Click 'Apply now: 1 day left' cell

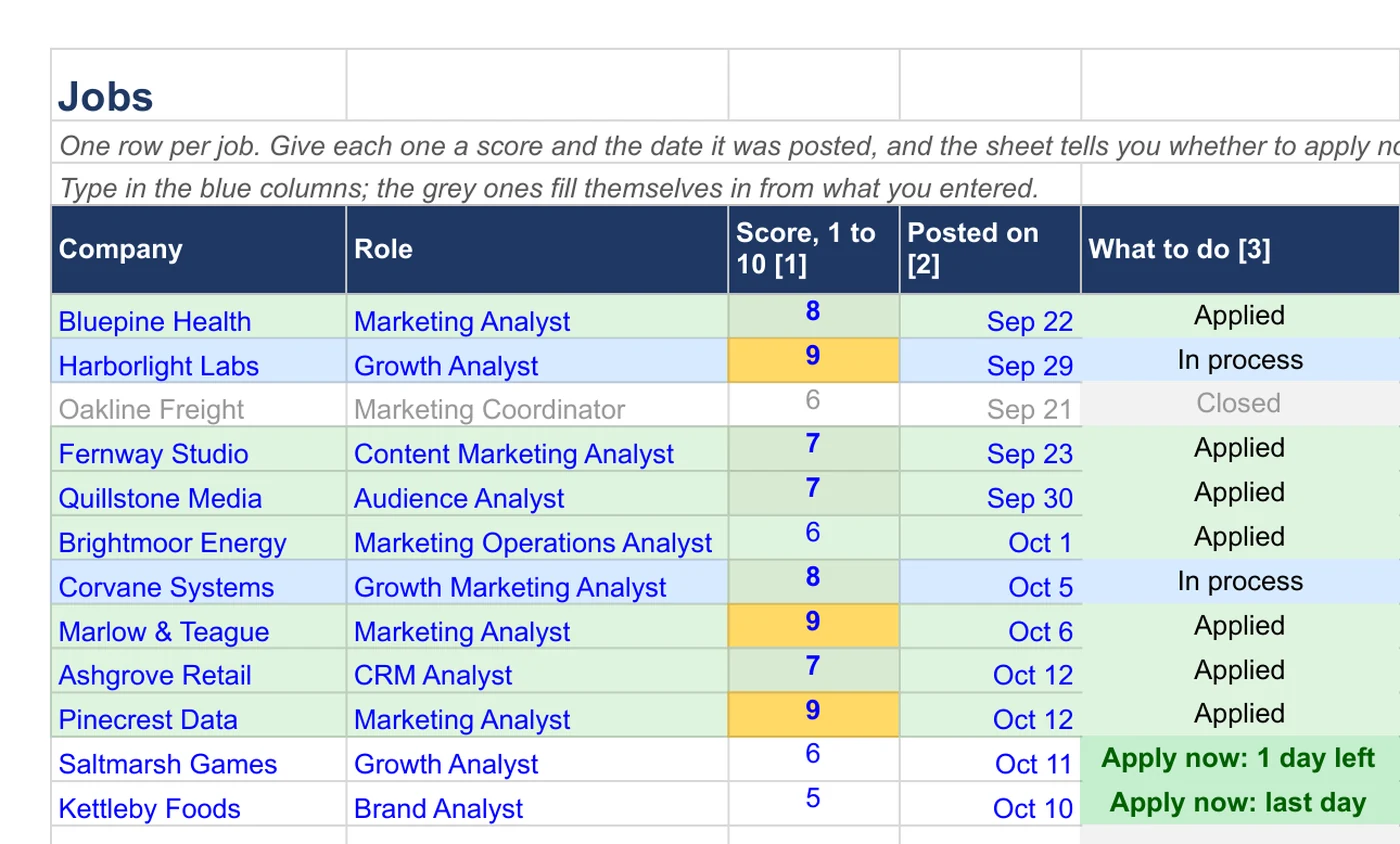click(x=1240, y=759)
